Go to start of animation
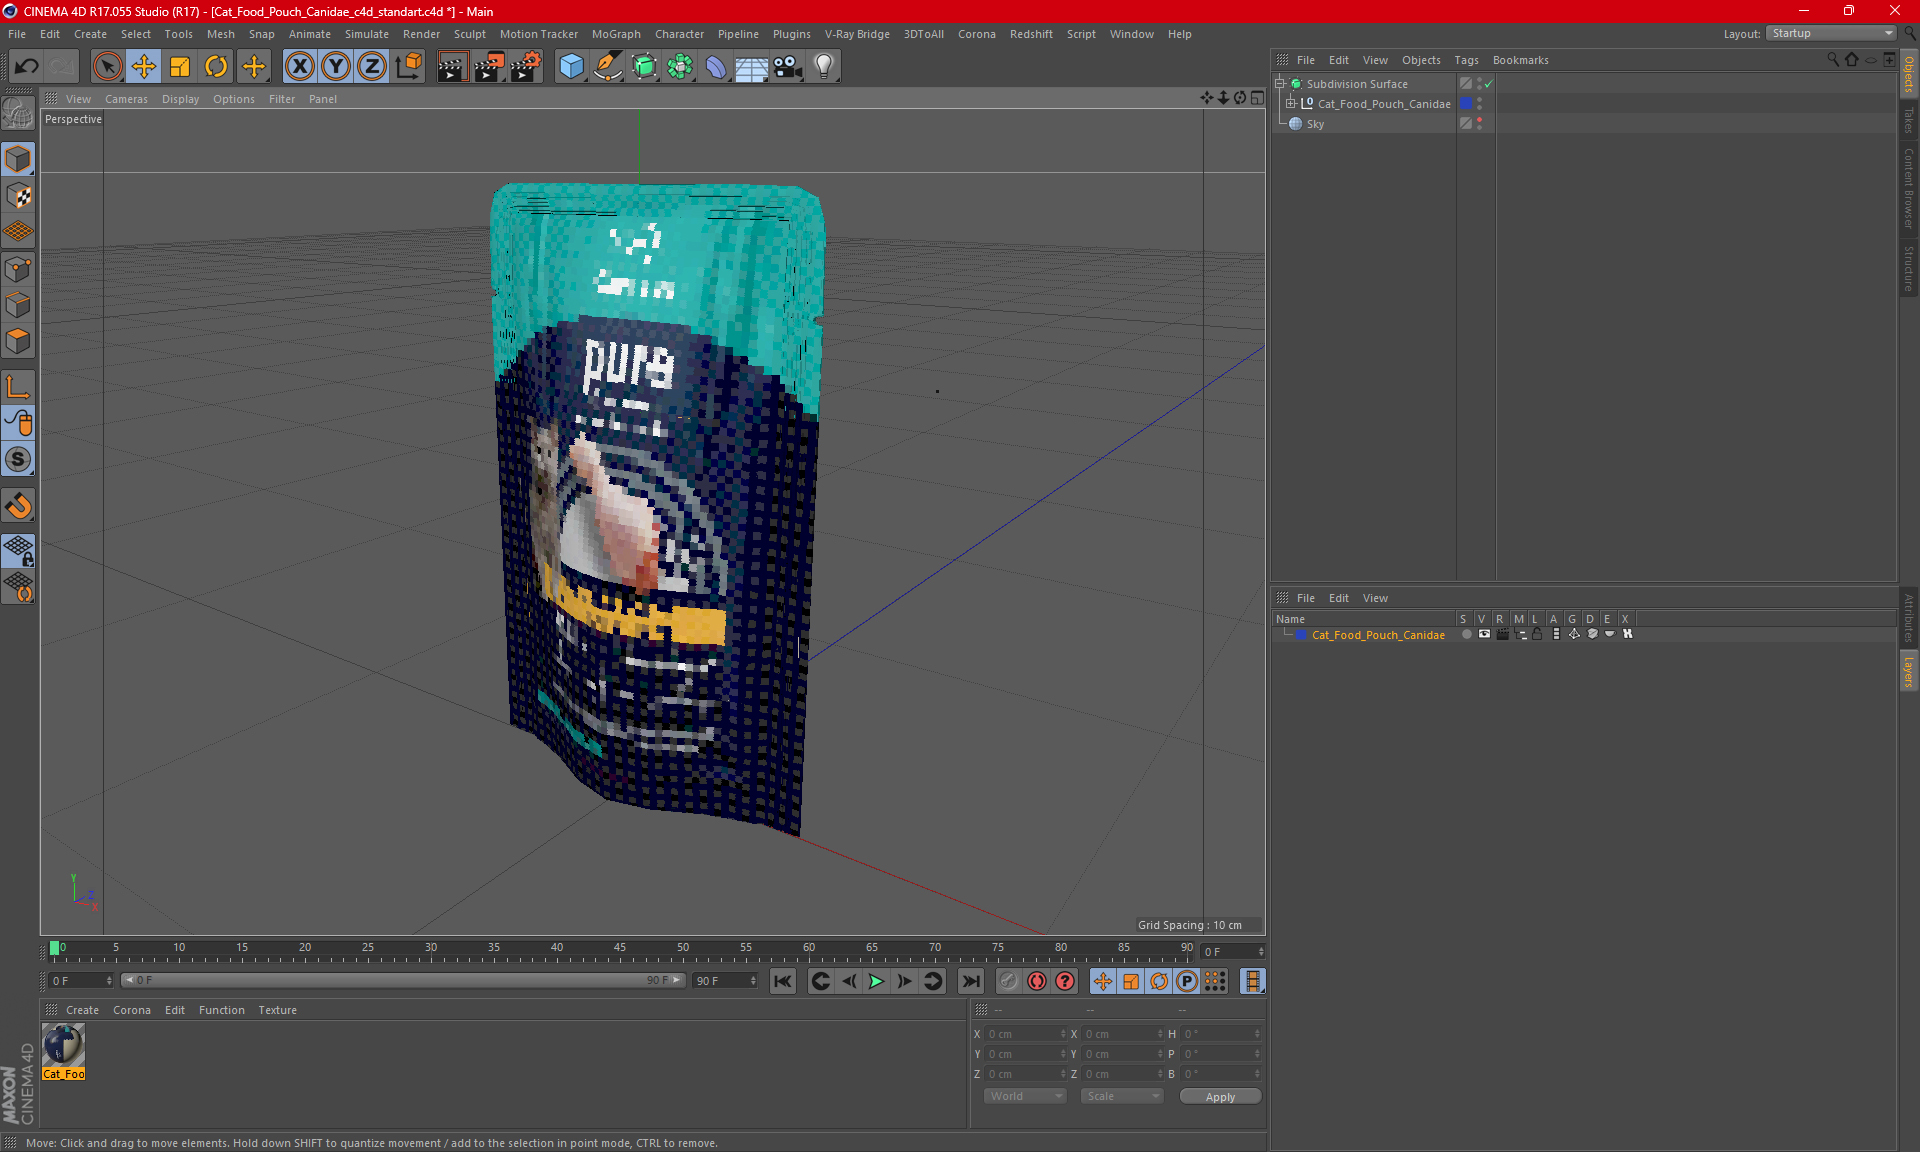 point(783,981)
